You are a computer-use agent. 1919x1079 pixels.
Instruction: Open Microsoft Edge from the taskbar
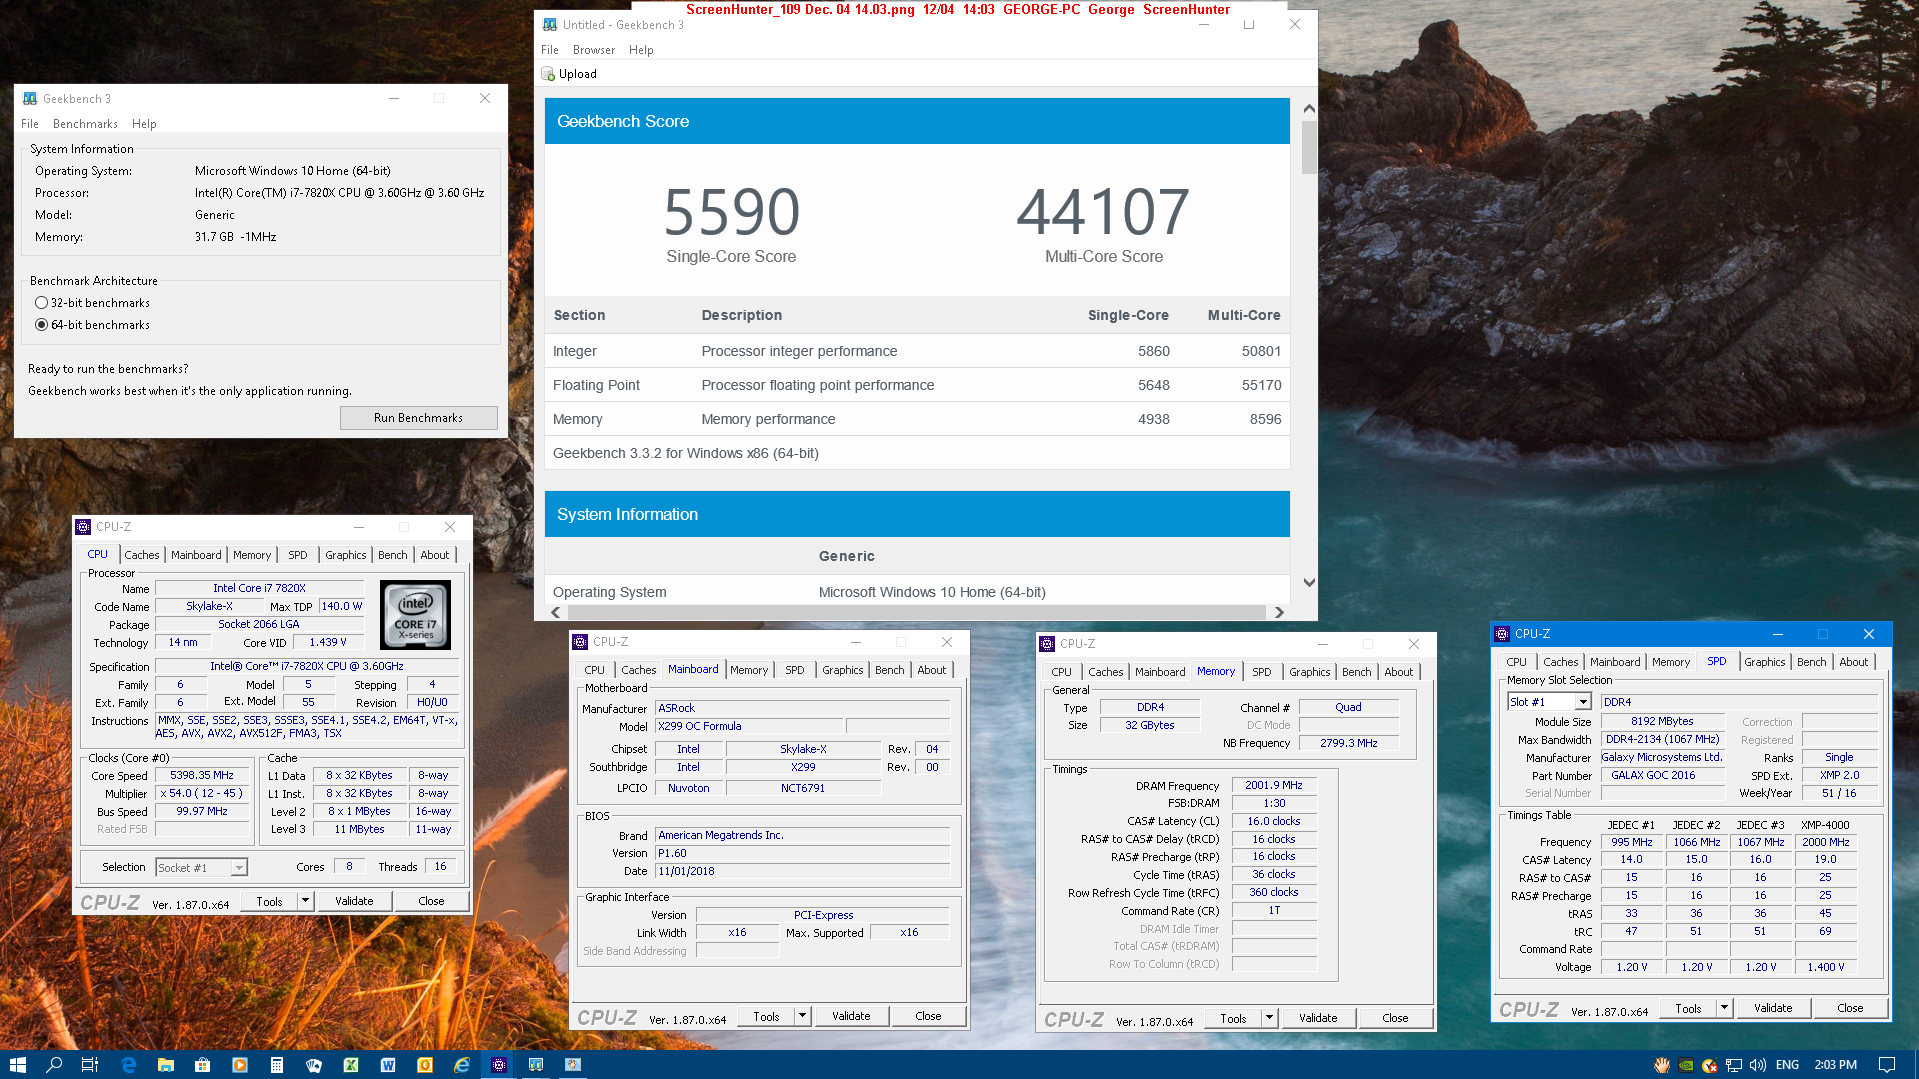click(129, 1065)
